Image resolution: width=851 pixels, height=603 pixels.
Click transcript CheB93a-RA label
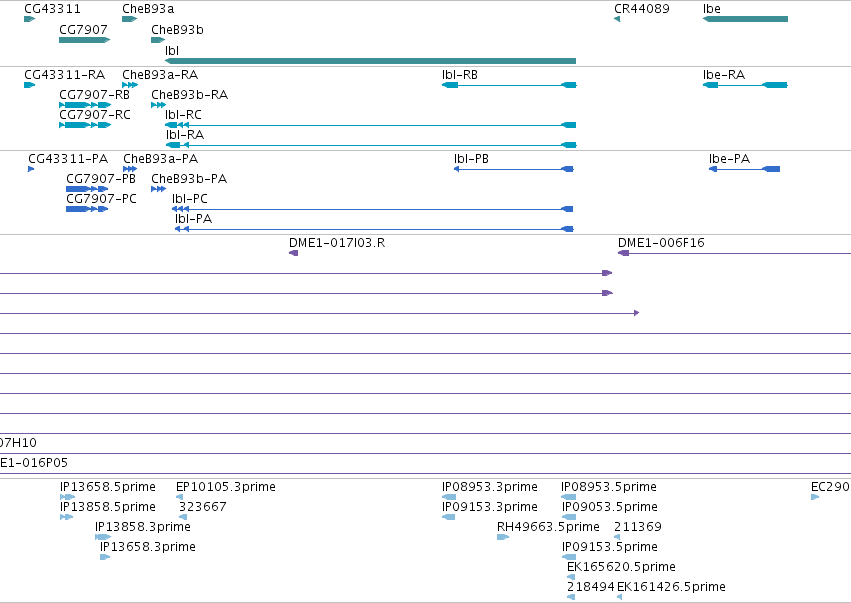point(160,75)
